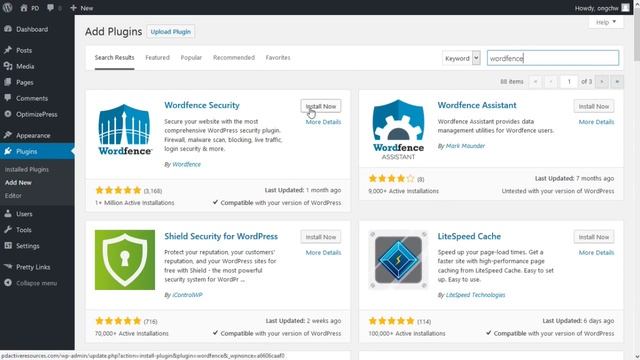This screenshot has width=640, height=360.
Task: Click Collapse menu in sidebar
Action: [37, 283]
